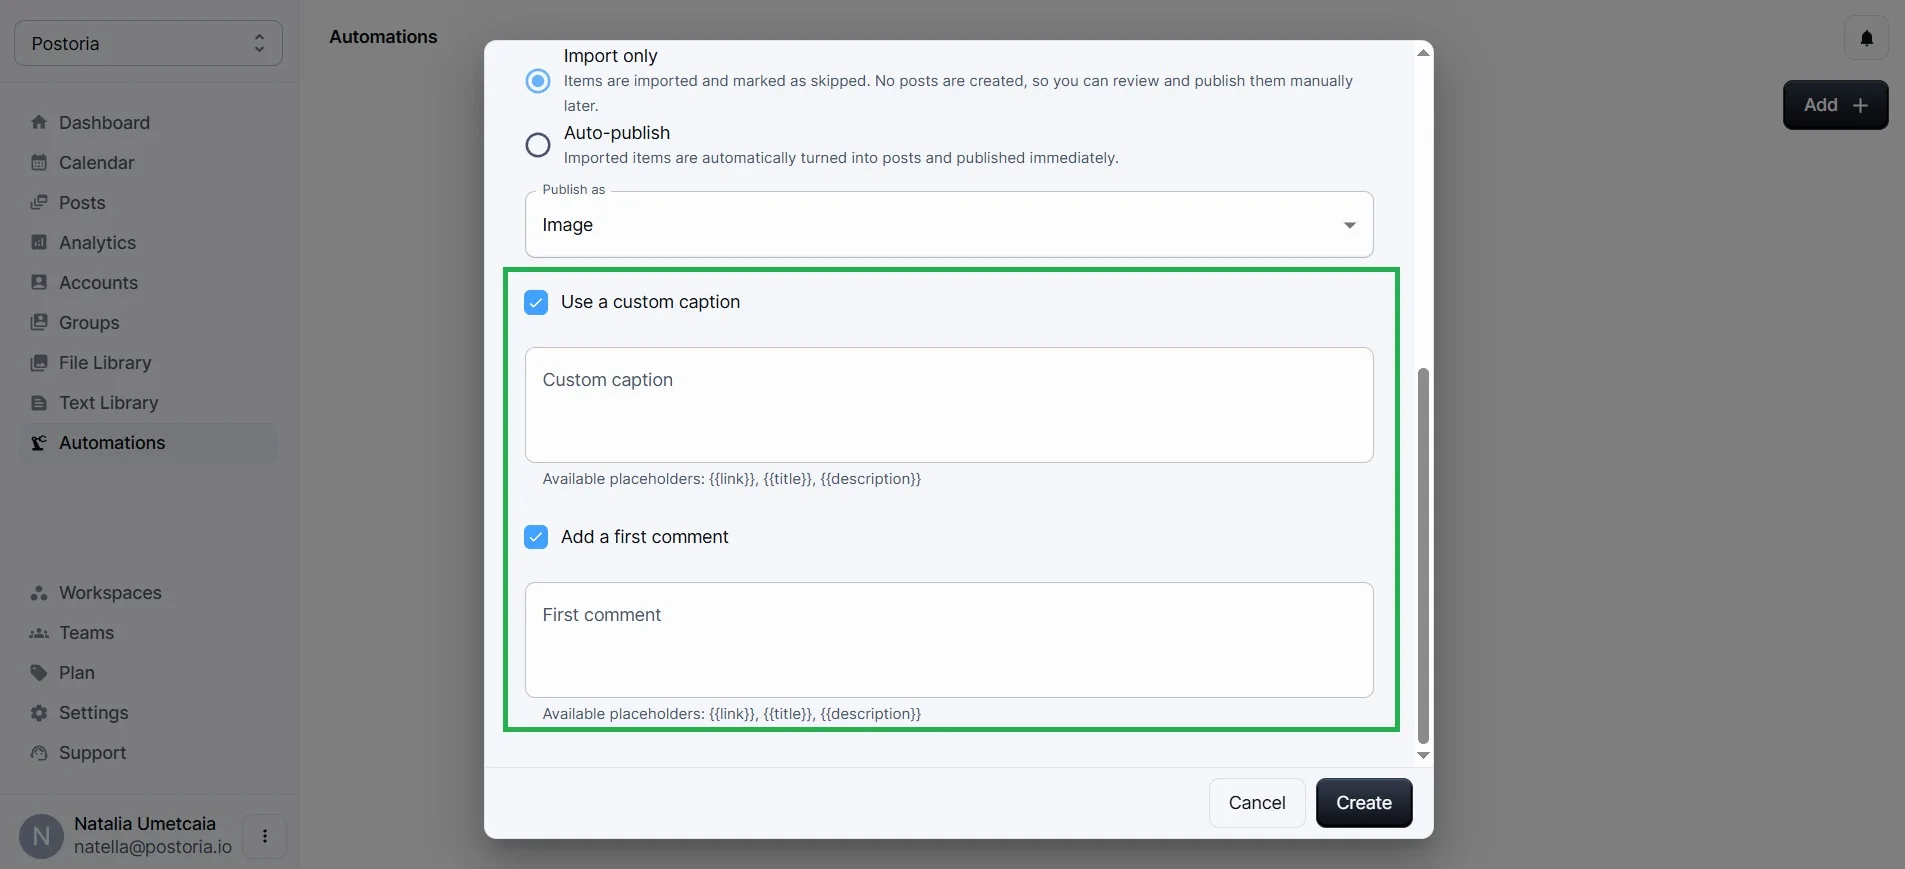
Task: Select the Import only radio button
Action: click(x=538, y=81)
